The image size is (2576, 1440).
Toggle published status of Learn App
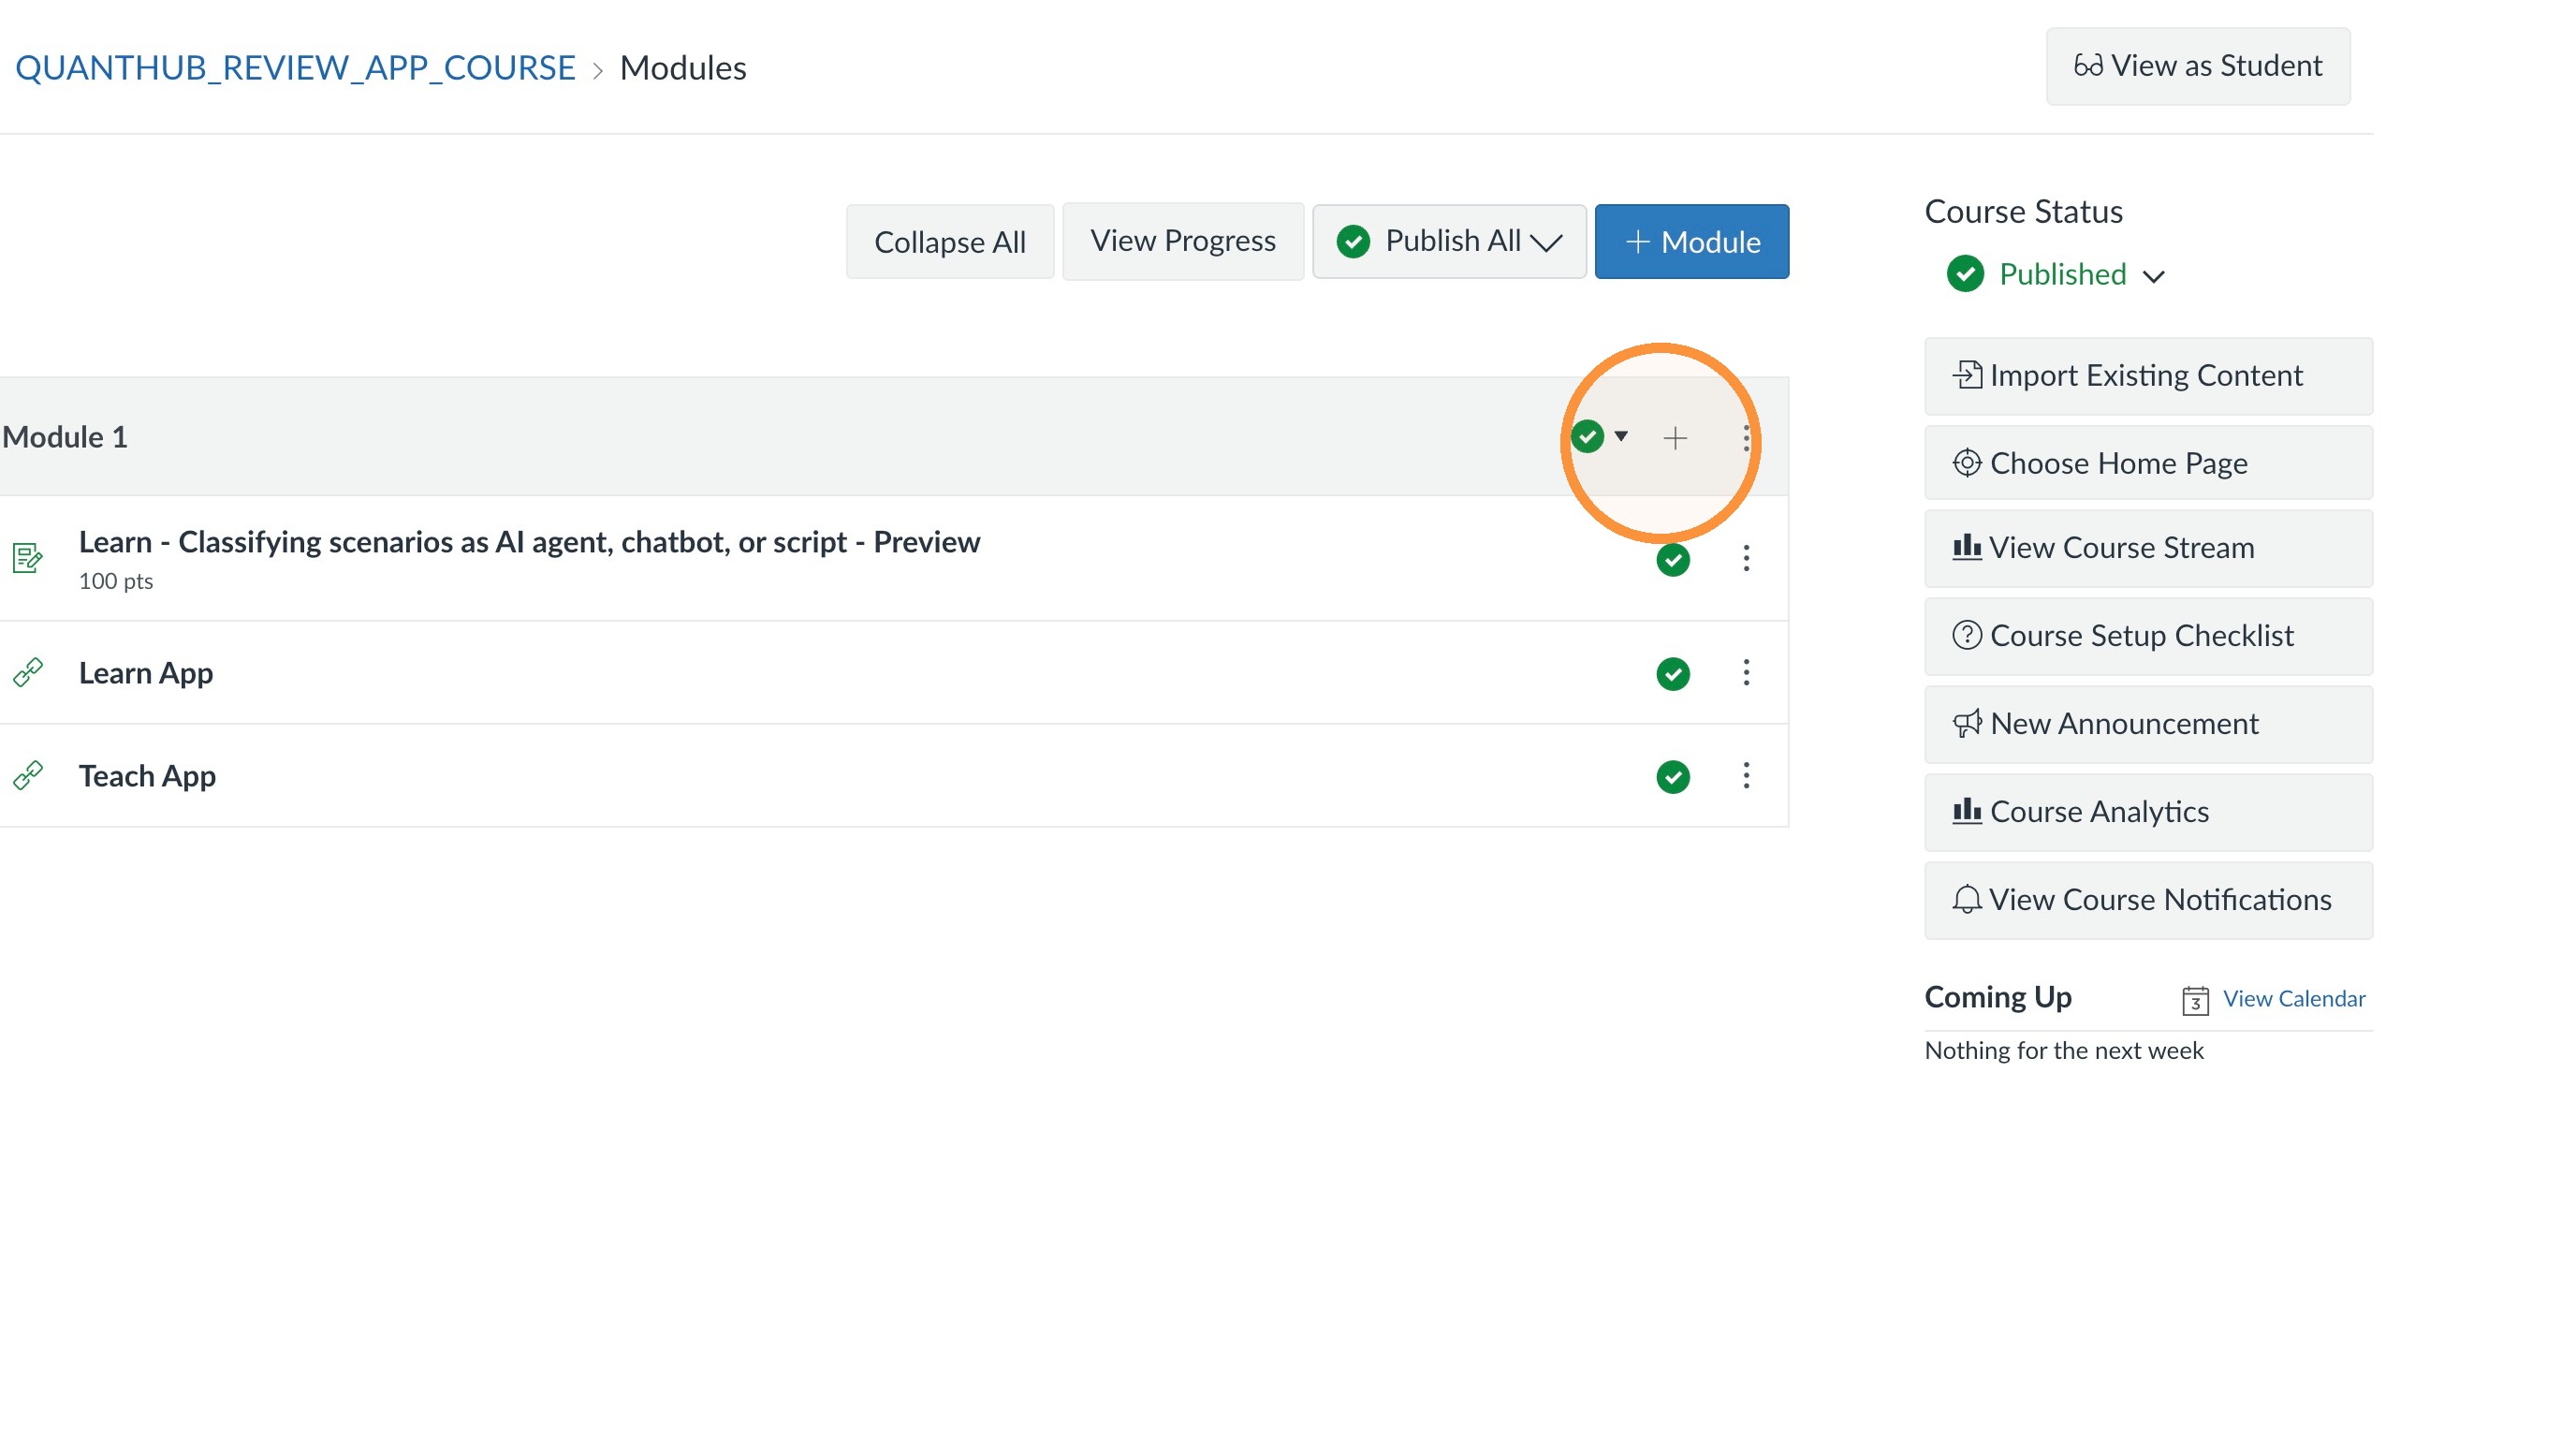[1673, 674]
